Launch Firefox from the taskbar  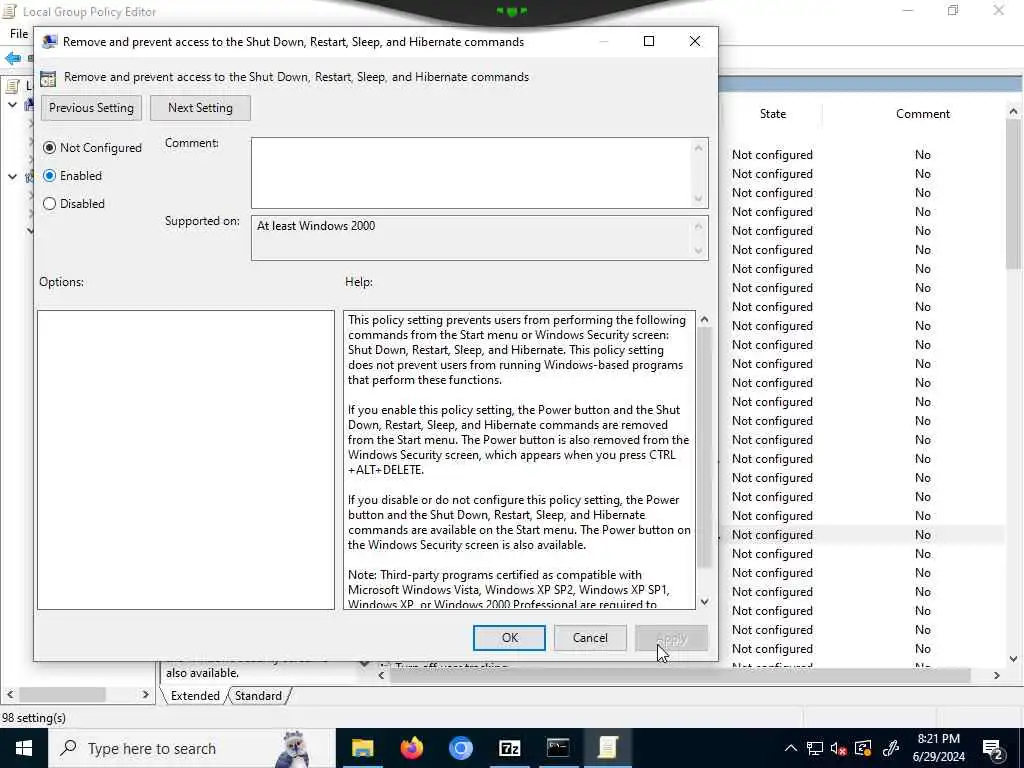(x=411, y=748)
